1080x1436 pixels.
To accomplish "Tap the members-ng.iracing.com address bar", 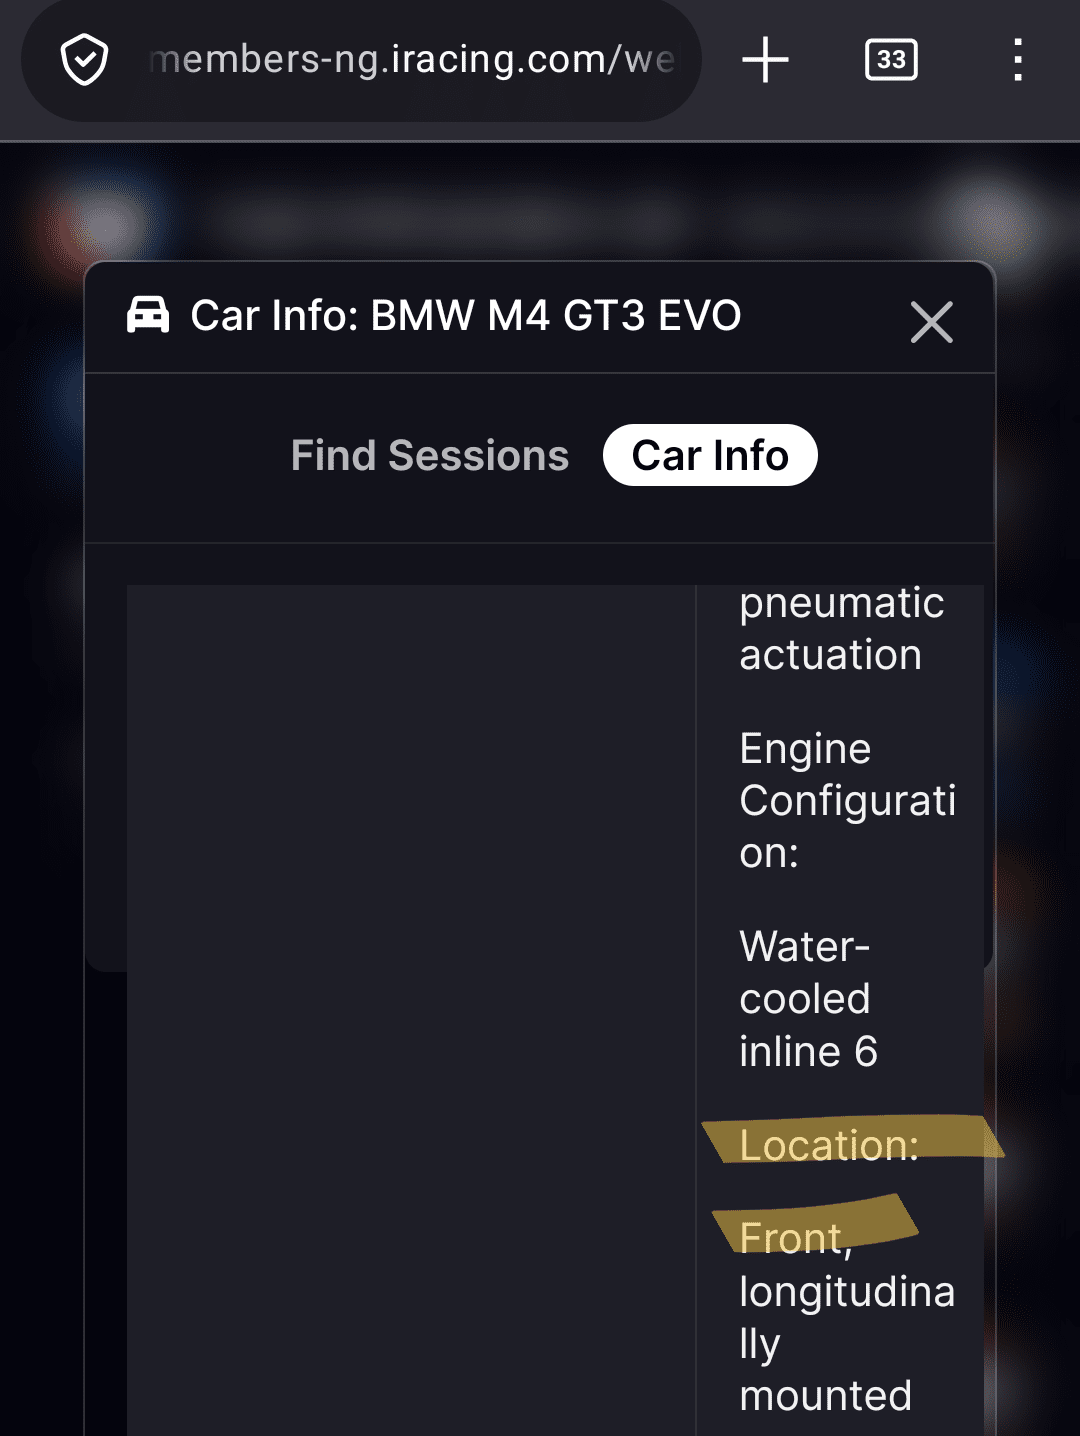I will tap(410, 60).
